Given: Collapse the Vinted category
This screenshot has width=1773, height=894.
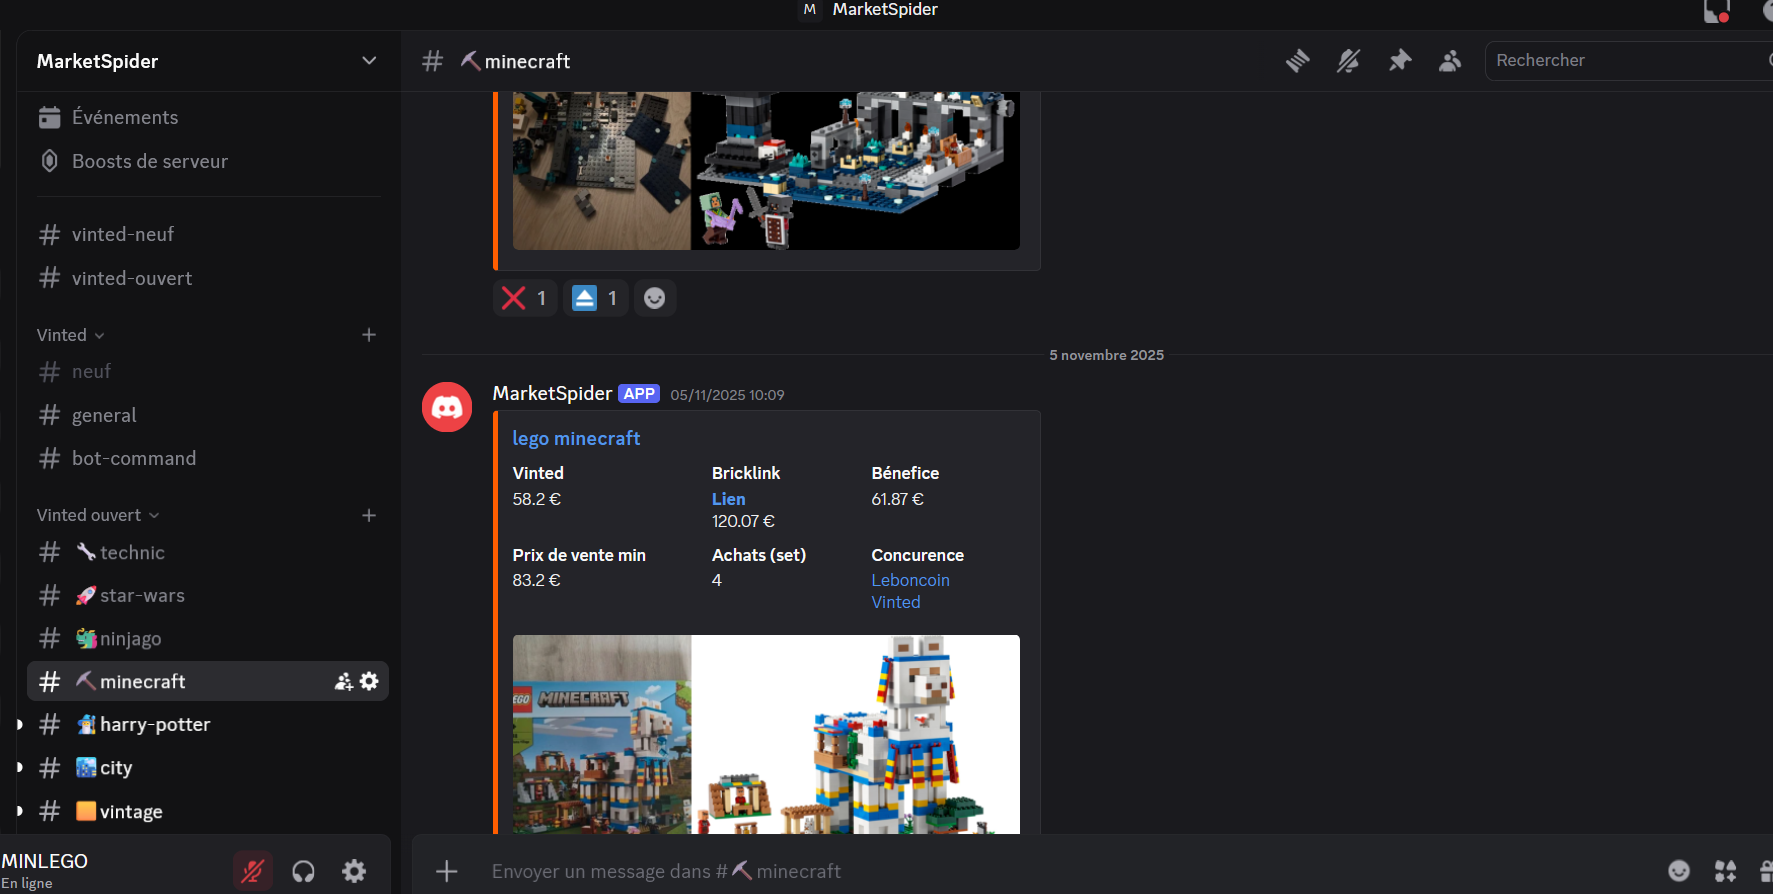Looking at the screenshot, I should [x=70, y=335].
